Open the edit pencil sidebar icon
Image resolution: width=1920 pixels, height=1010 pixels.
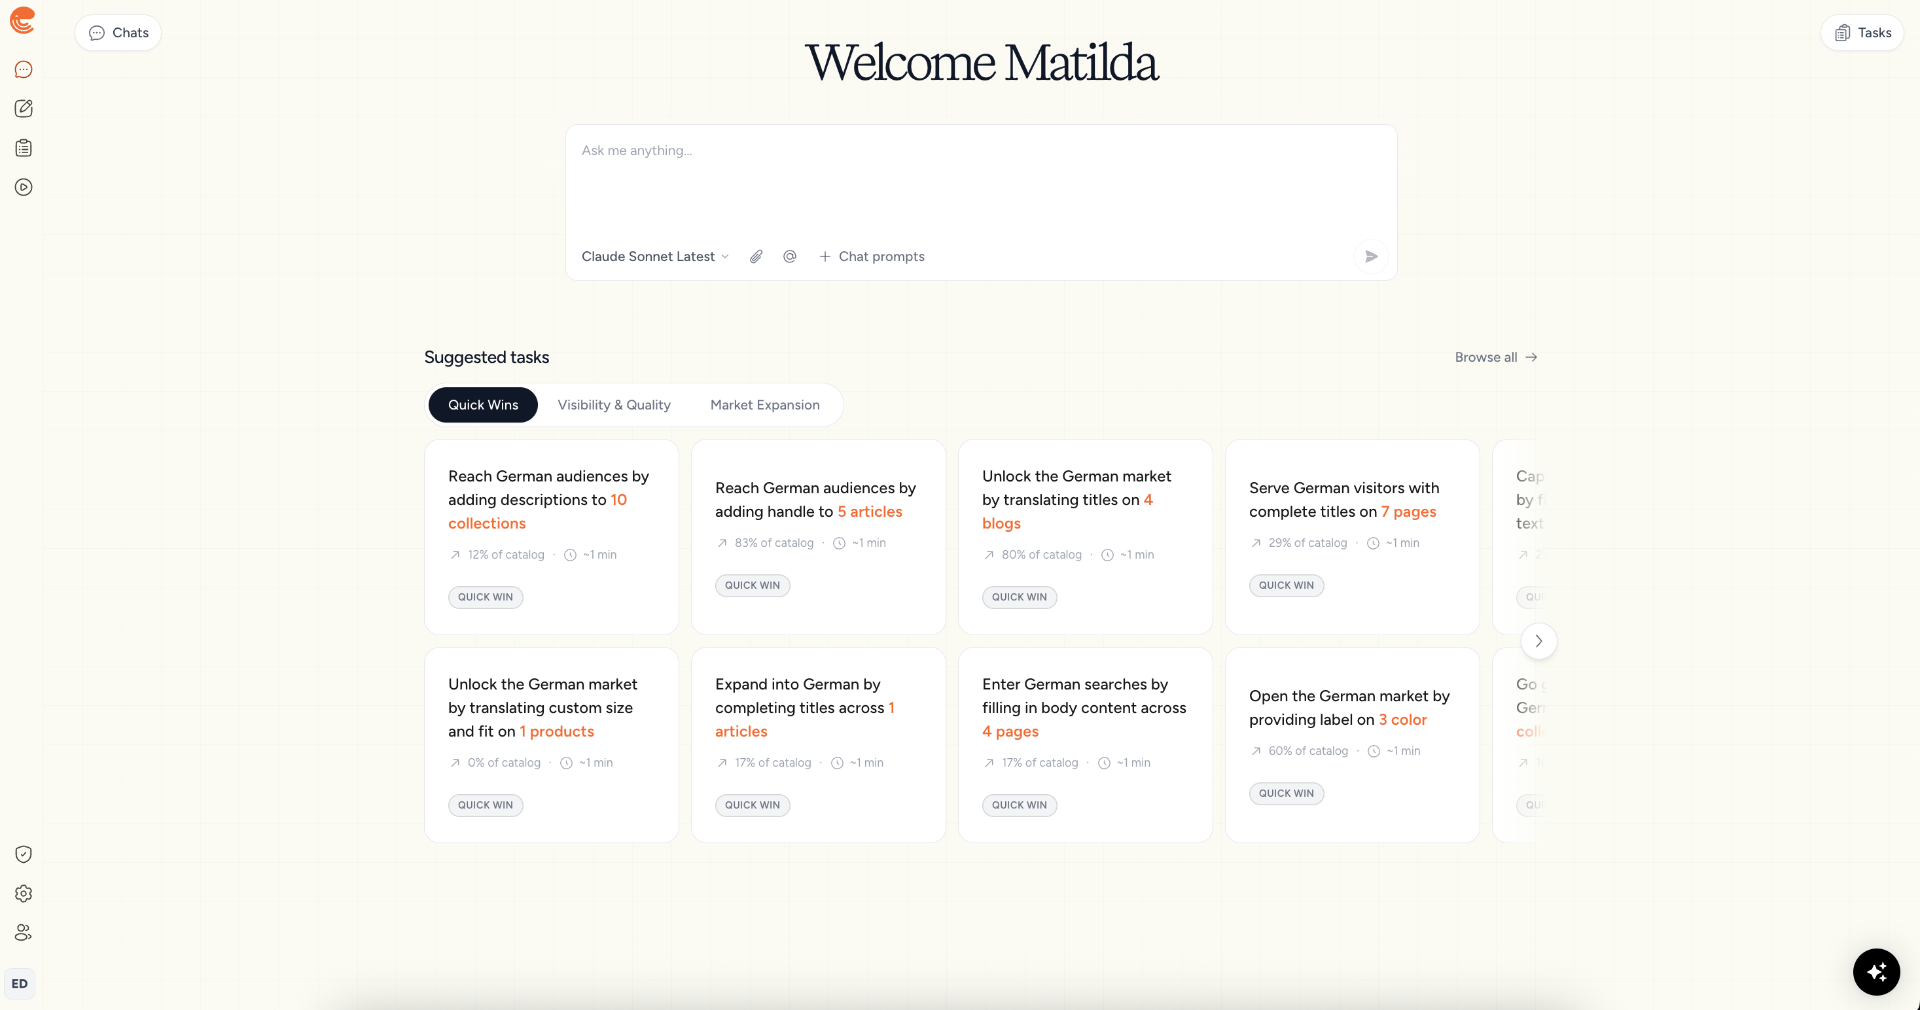point(24,109)
